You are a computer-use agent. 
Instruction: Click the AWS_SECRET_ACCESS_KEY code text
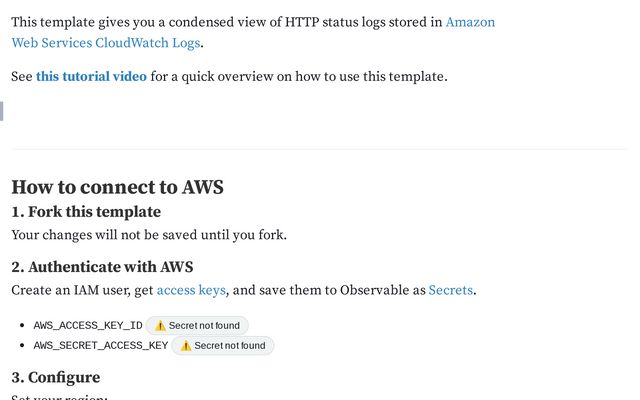click(101, 346)
